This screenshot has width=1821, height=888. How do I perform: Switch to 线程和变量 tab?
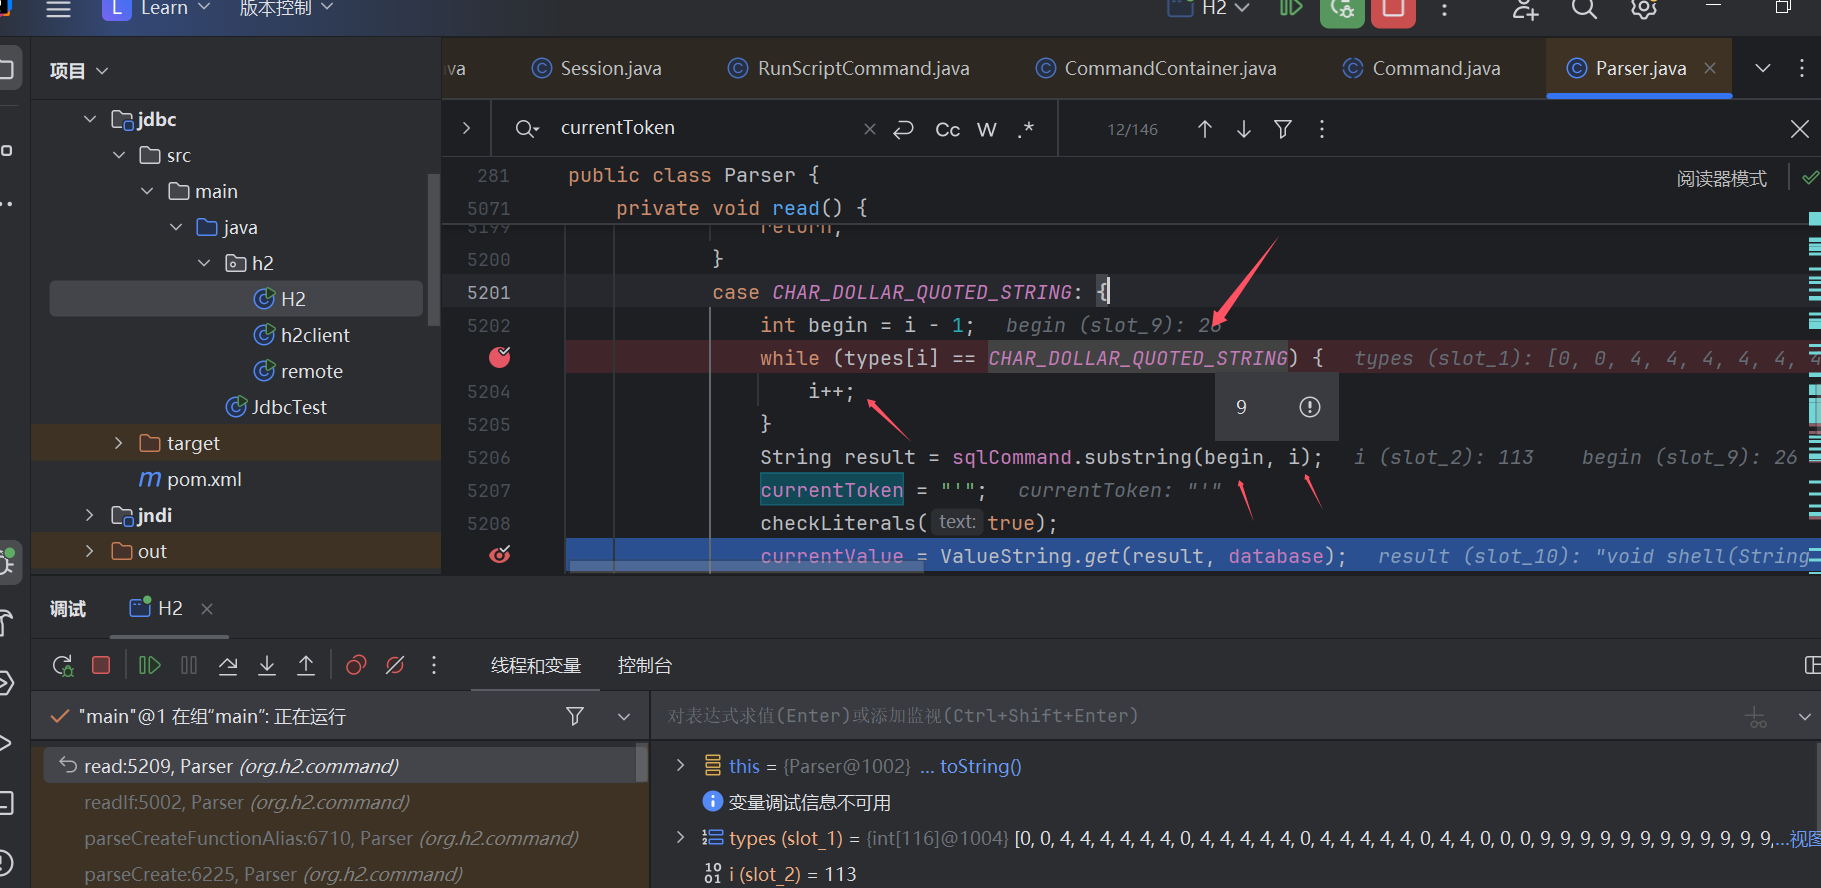pos(536,665)
